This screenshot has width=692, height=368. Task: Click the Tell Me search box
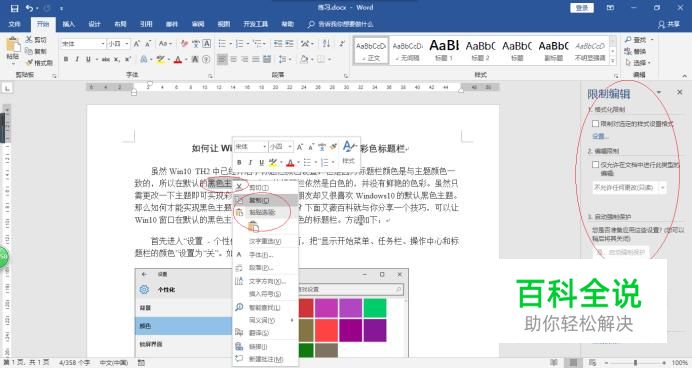click(x=341, y=24)
